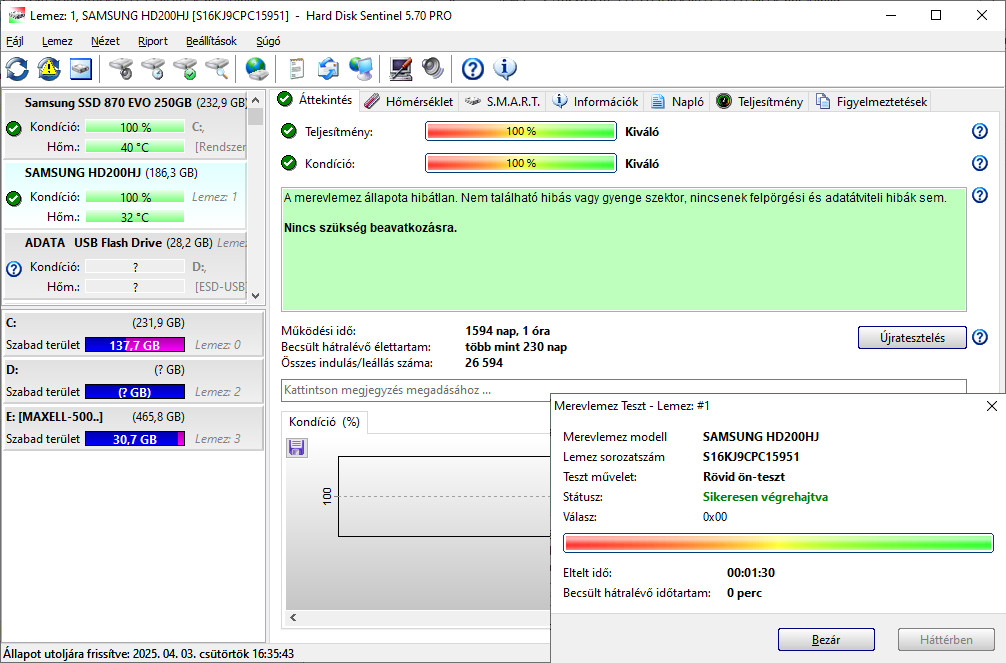Open the Beállítások menu
1006x663 pixels.
[x=212, y=41]
